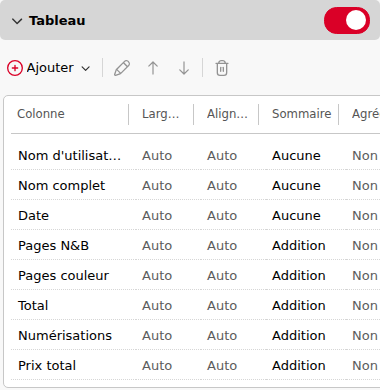Click Non in the Total row

[x=365, y=306]
